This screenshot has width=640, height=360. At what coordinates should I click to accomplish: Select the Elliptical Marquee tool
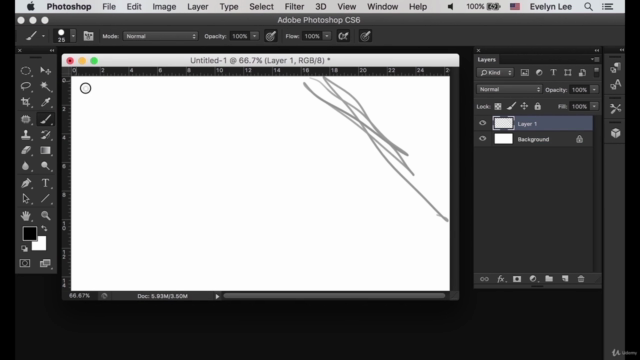tap(26, 71)
